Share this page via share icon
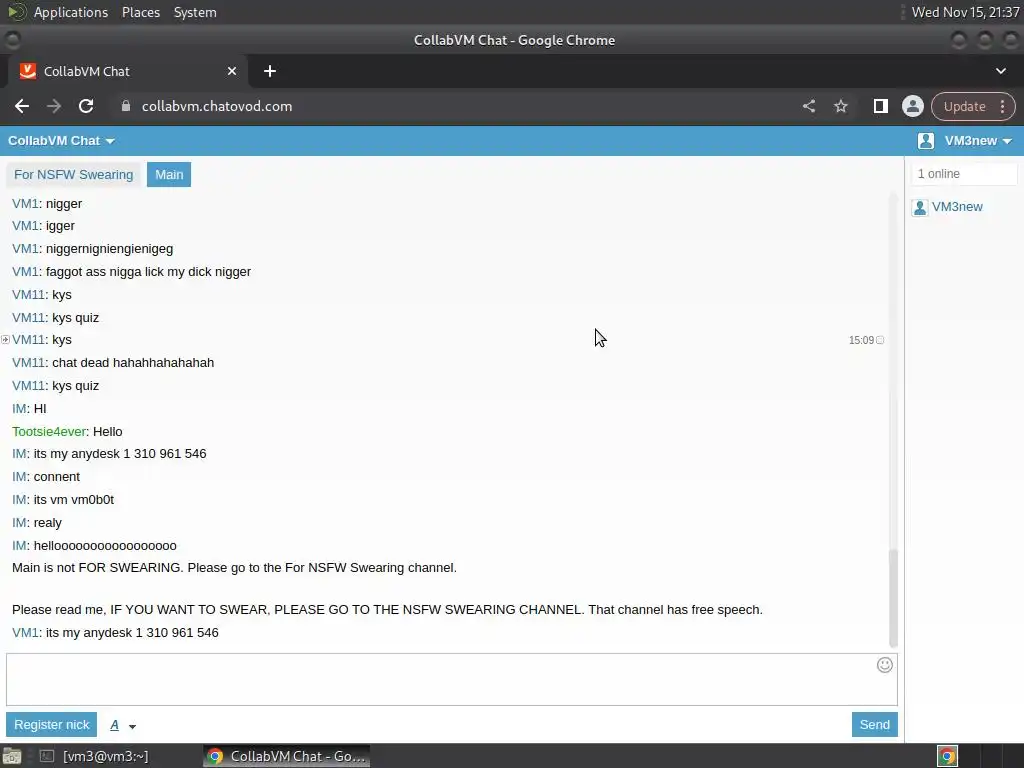This screenshot has height=768, width=1024. (808, 106)
